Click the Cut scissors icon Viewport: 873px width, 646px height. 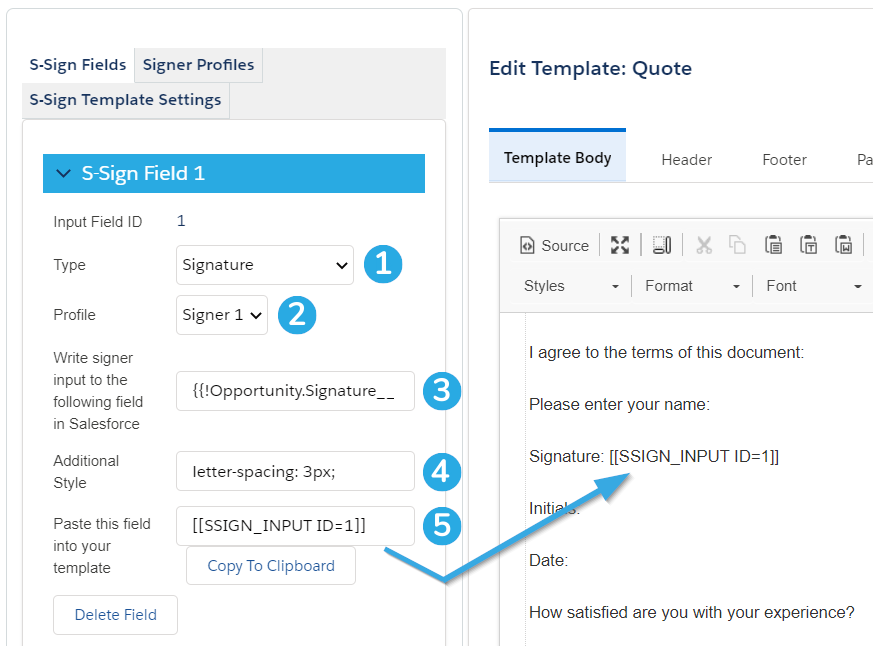coord(704,245)
